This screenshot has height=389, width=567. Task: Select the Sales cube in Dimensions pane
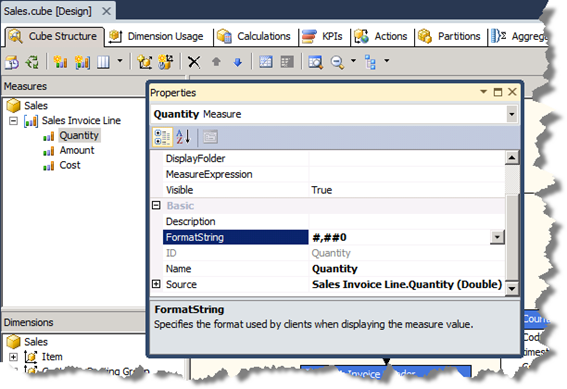[x=36, y=342]
